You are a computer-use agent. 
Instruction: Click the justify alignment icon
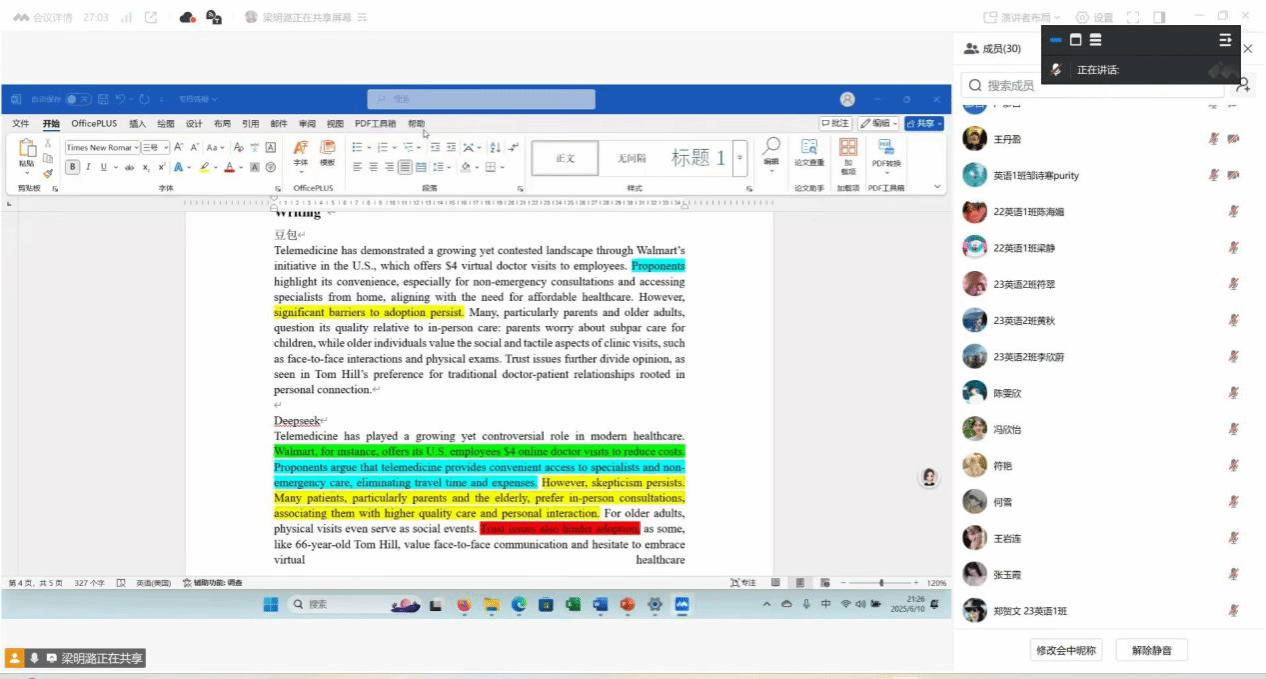click(405, 167)
